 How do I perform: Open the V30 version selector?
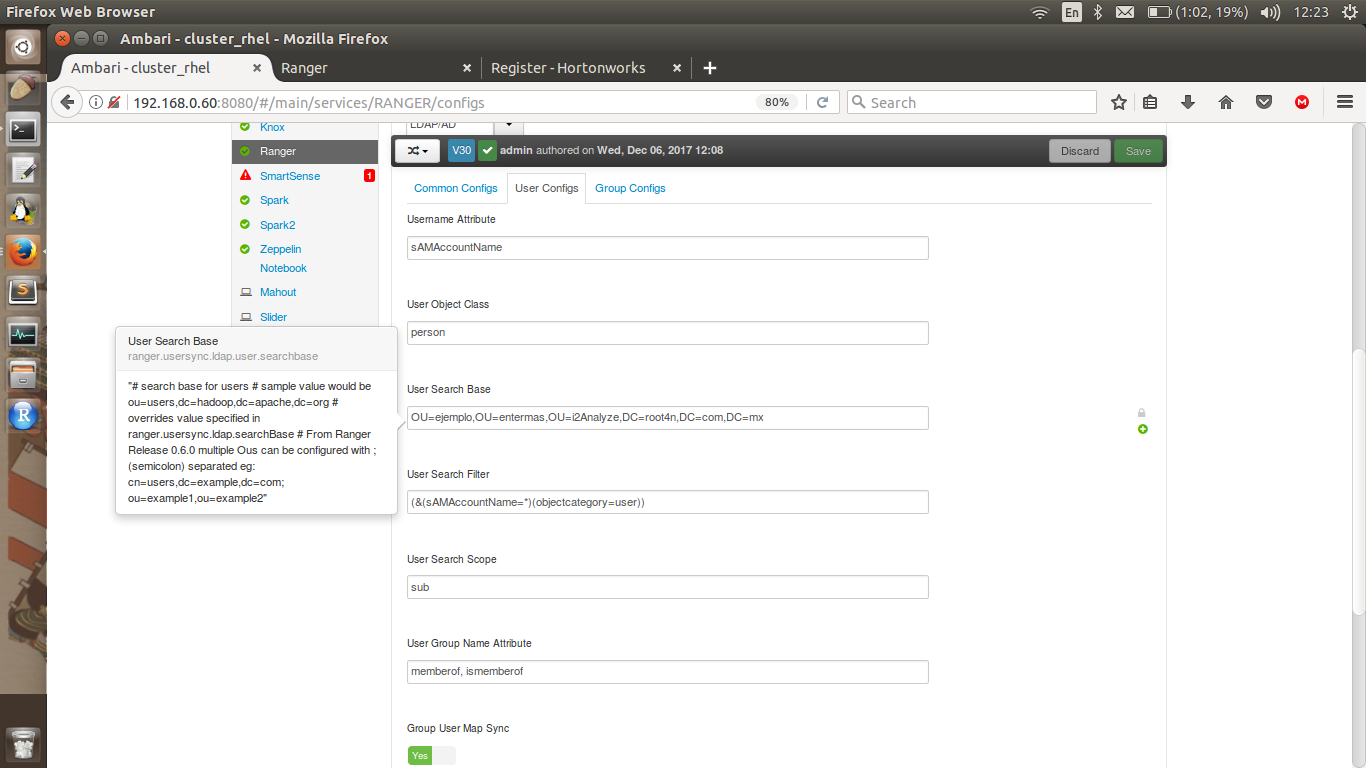461,150
